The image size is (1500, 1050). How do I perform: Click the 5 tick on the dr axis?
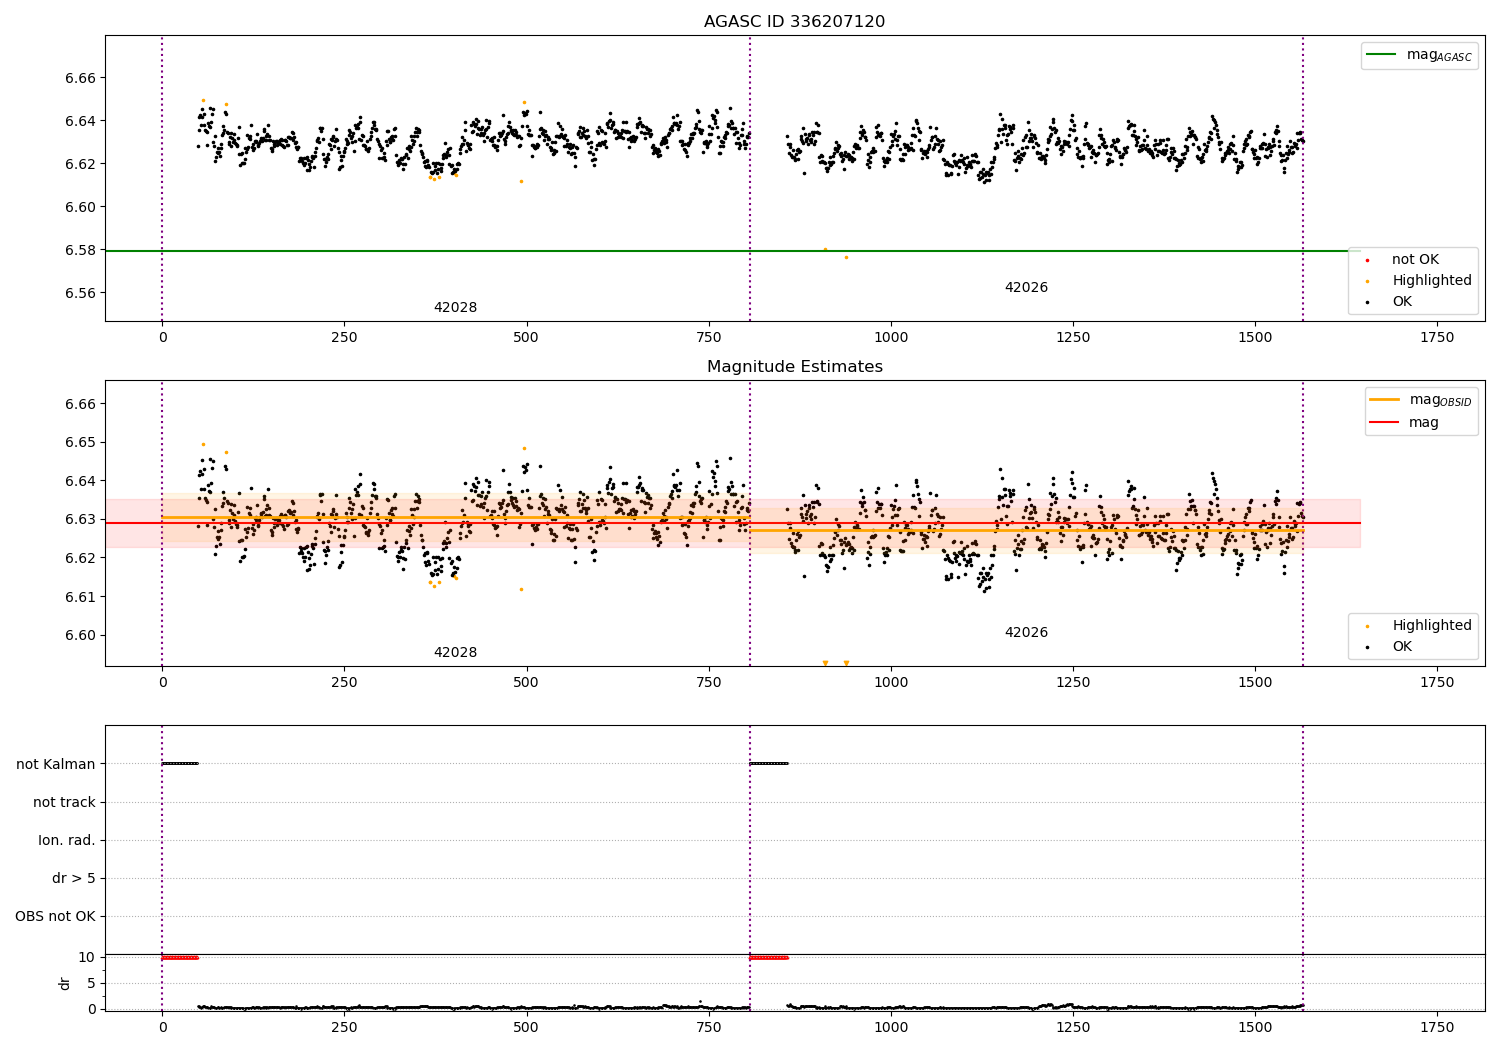(91, 984)
